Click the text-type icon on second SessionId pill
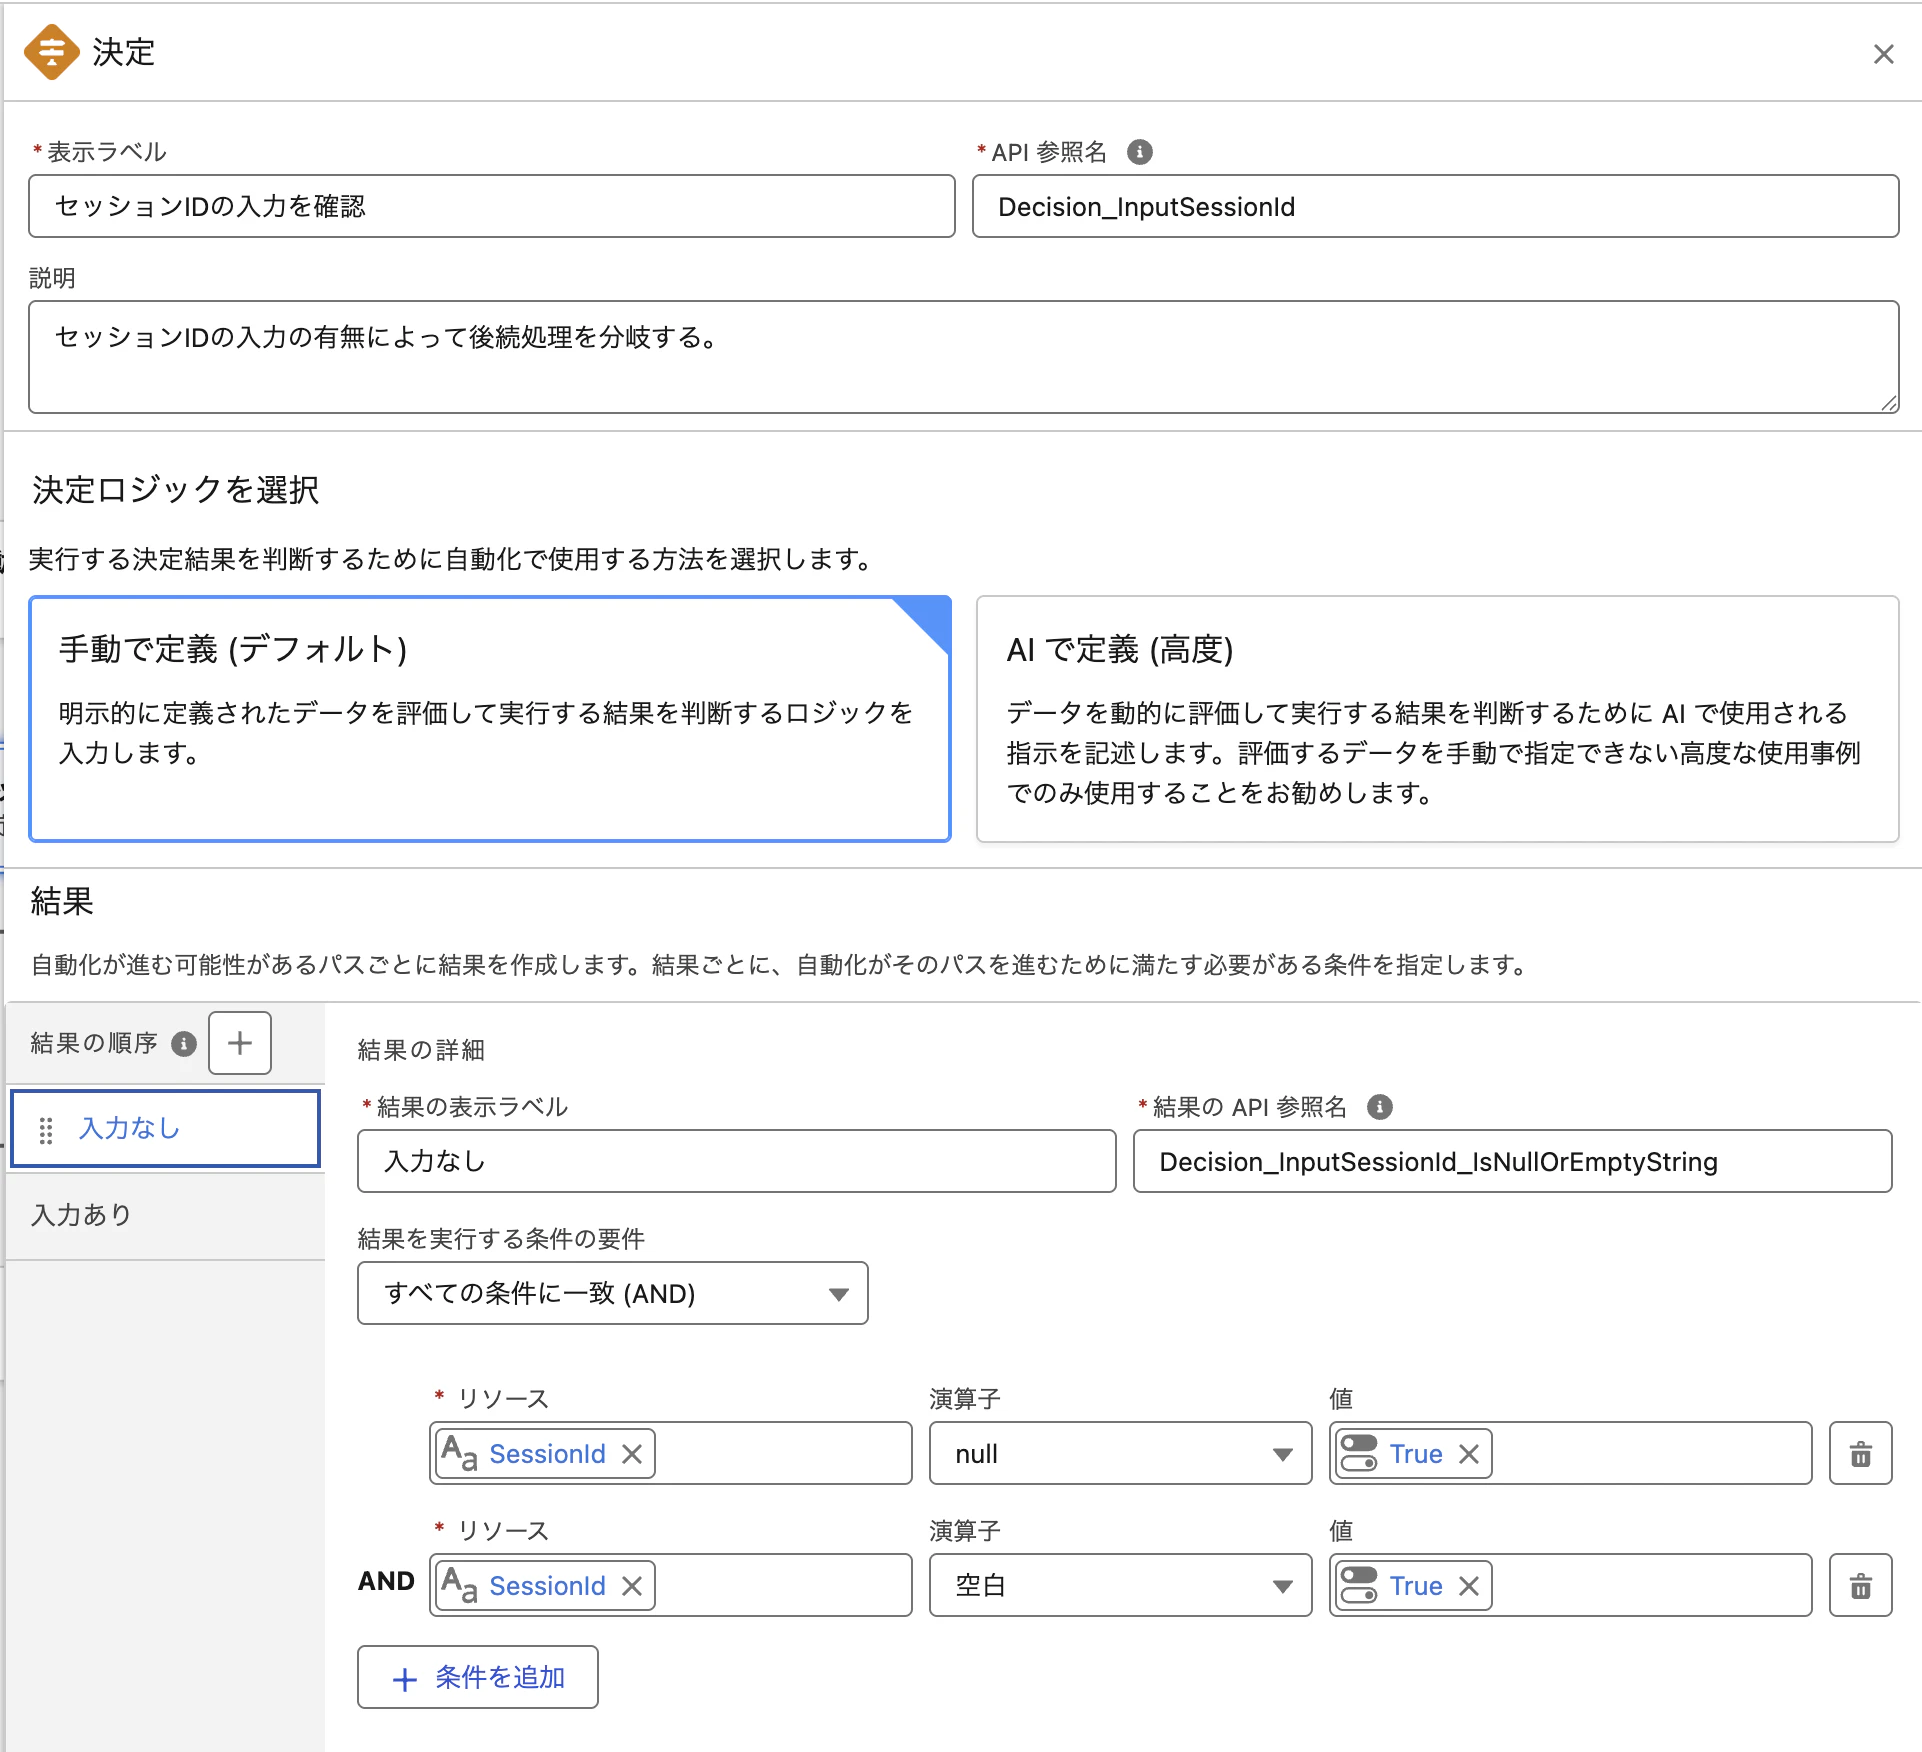1922x1752 pixels. (x=460, y=1586)
